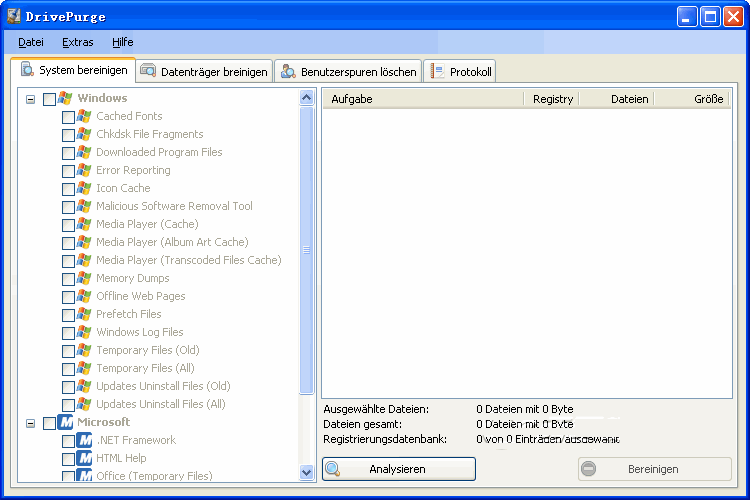
Task: Enable Media Player (Transcoded Files Cache) checkbox
Action: click(68, 261)
